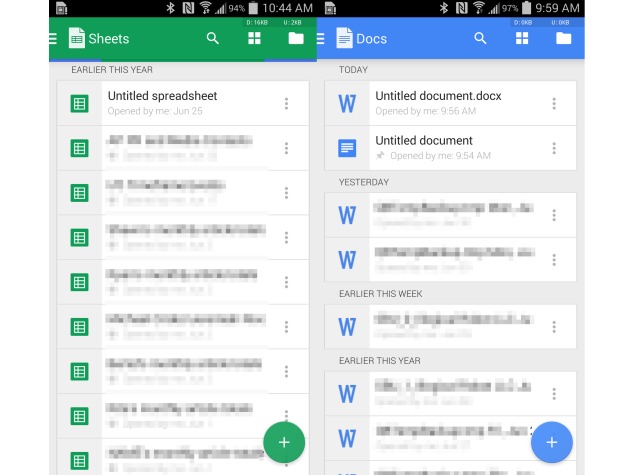635x475 pixels.
Task: Tap the Yesterday section header
Action: coord(364,182)
